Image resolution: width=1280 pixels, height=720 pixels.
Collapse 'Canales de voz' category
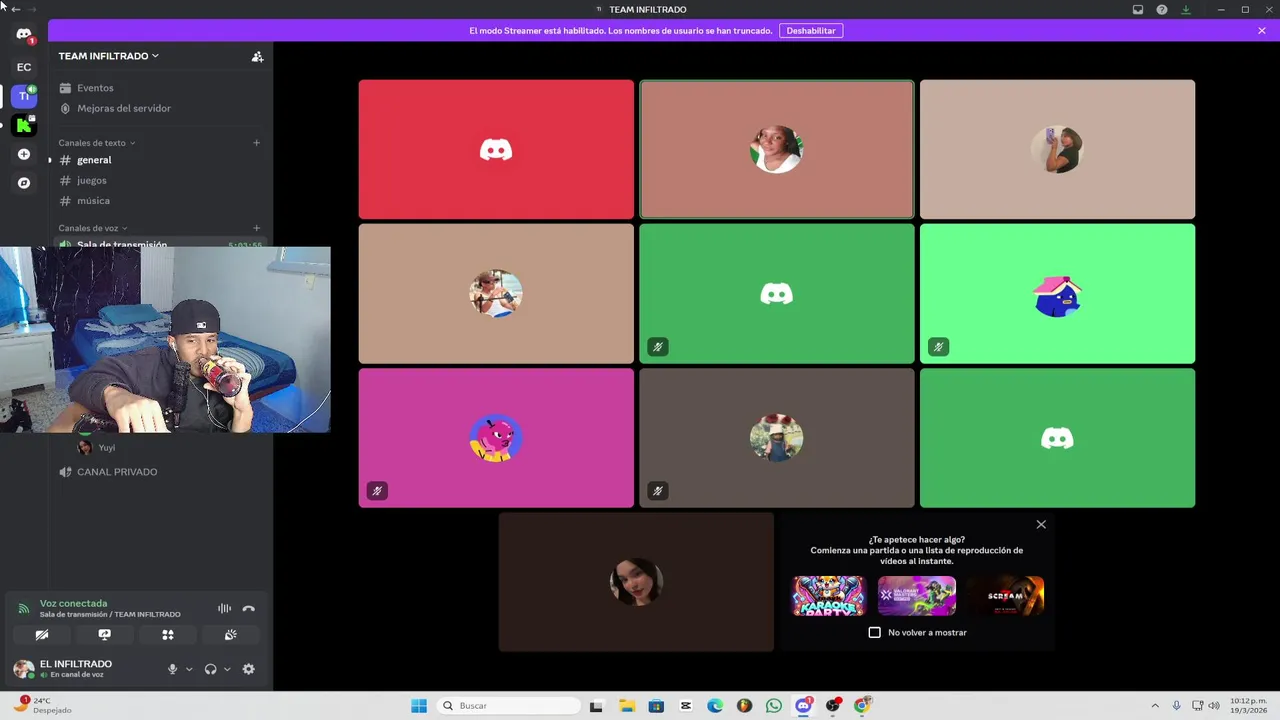pyautogui.click(x=92, y=228)
